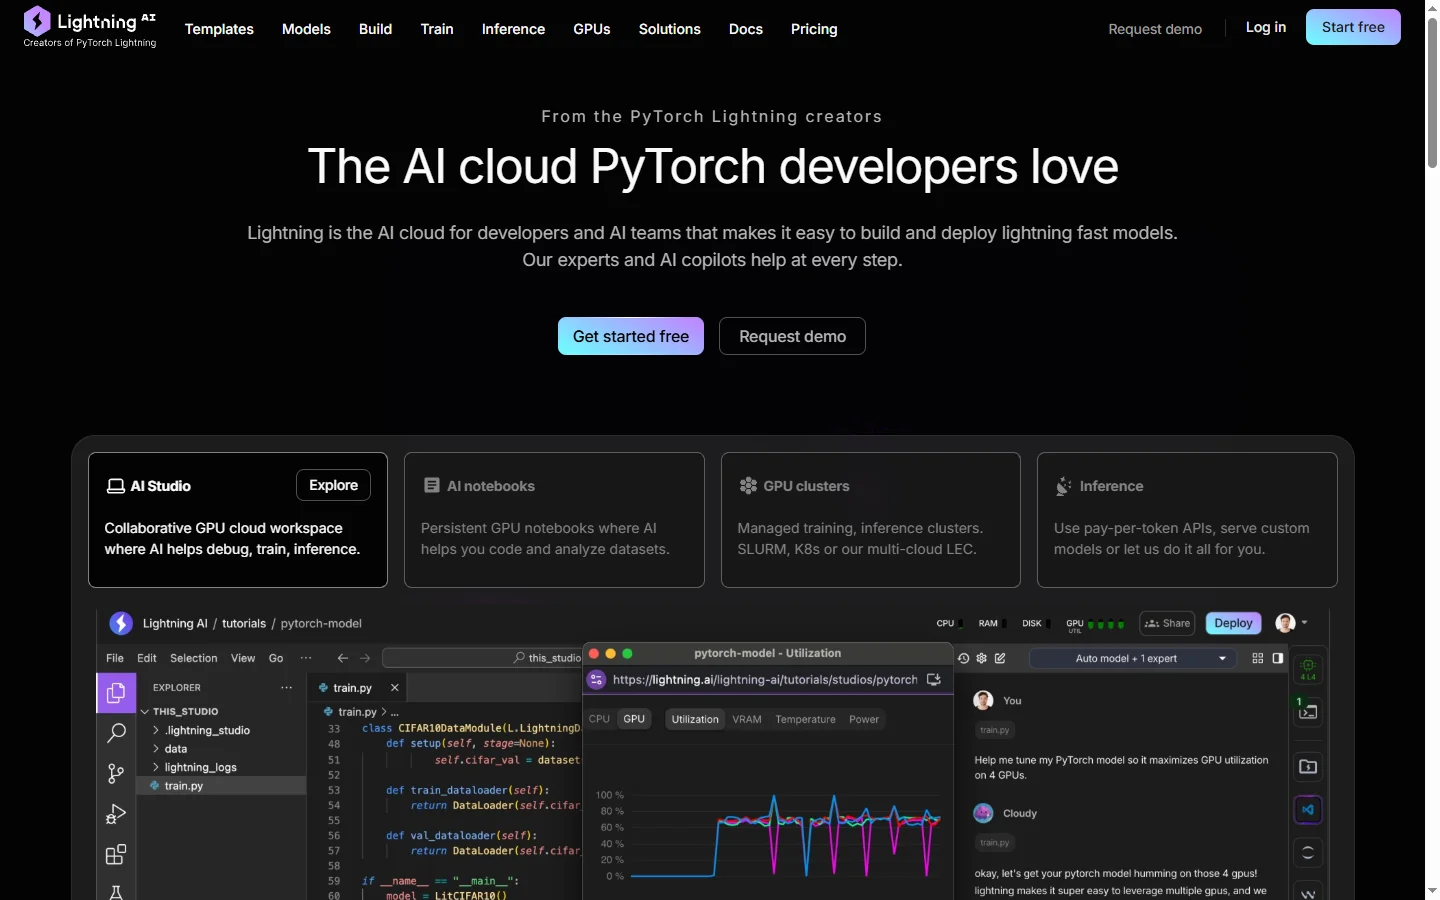Screen dimensions: 1440x900
Task: Click the studio Lightning bolt logo
Action: tap(121, 623)
